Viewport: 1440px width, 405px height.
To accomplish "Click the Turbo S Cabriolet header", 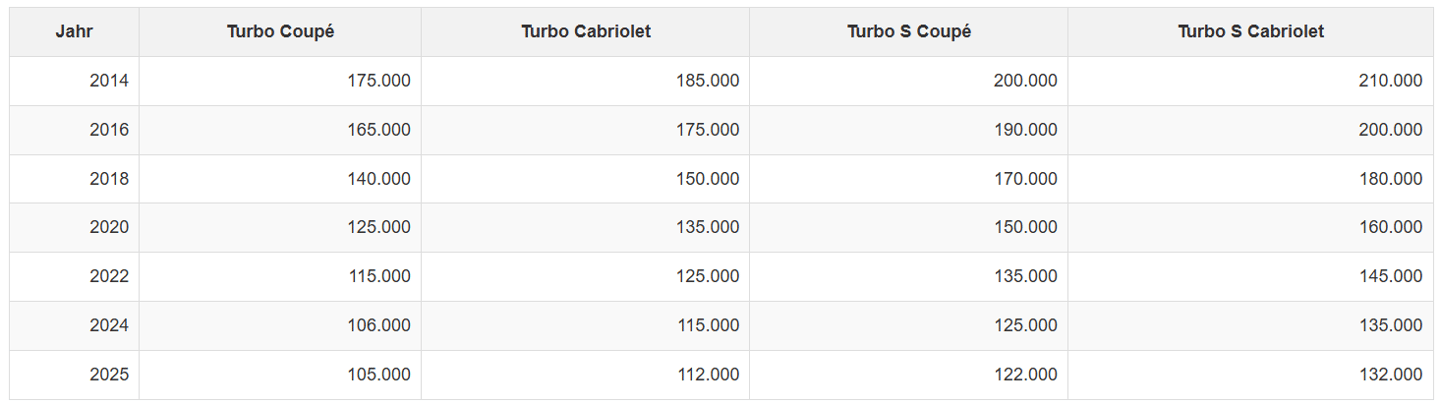I will tap(1250, 32).
